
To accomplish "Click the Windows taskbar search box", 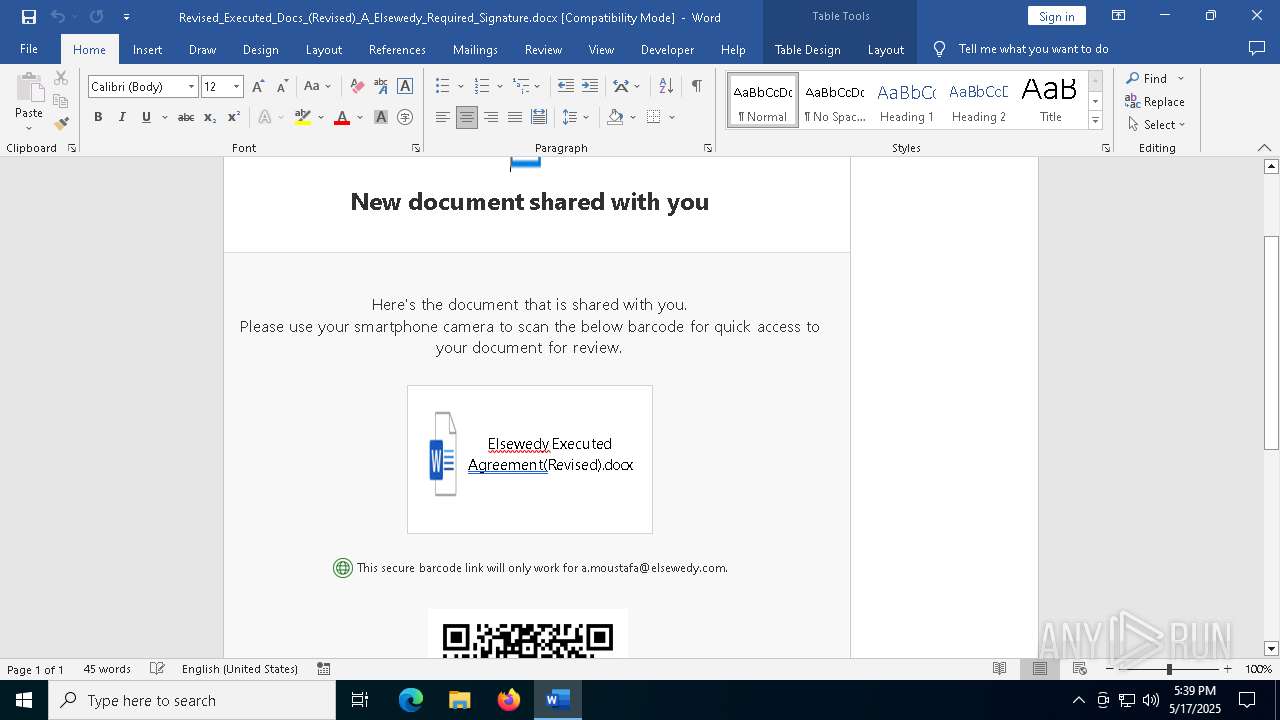I will (192, 700).
